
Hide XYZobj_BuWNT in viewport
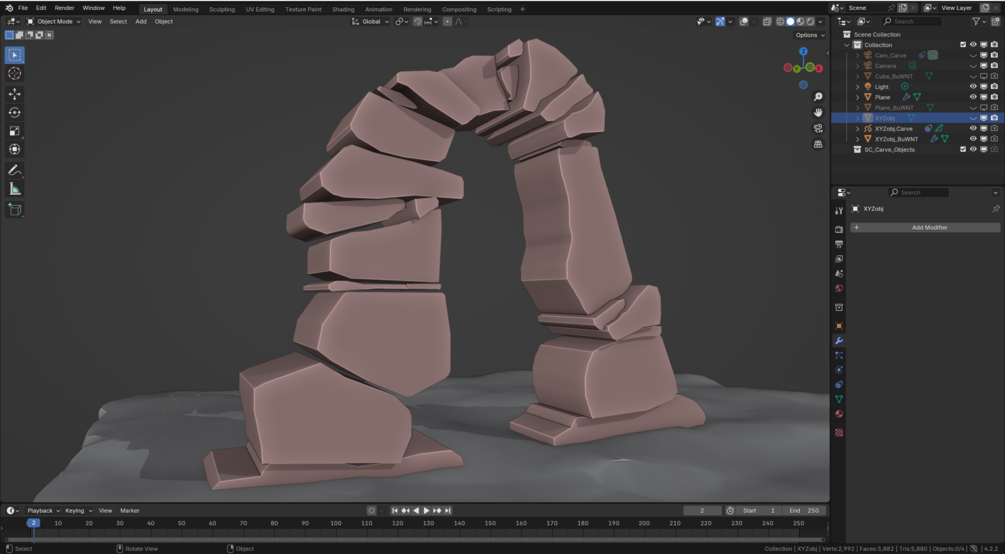pos(973,138)
